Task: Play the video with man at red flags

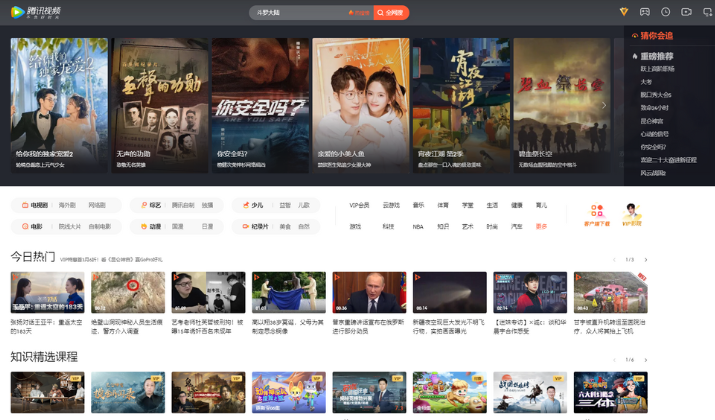Action: click(369, 292)
